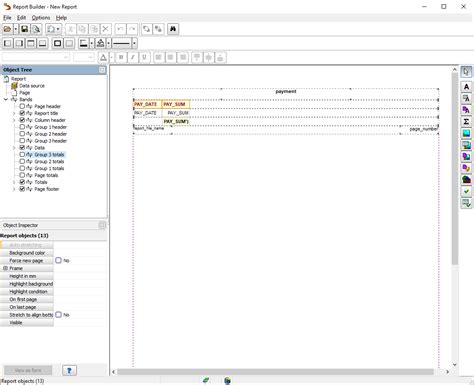Screen dimensions: 474x385
Task: Apply all frame borders with the thick box icon
Action: [x=57, y=43]
